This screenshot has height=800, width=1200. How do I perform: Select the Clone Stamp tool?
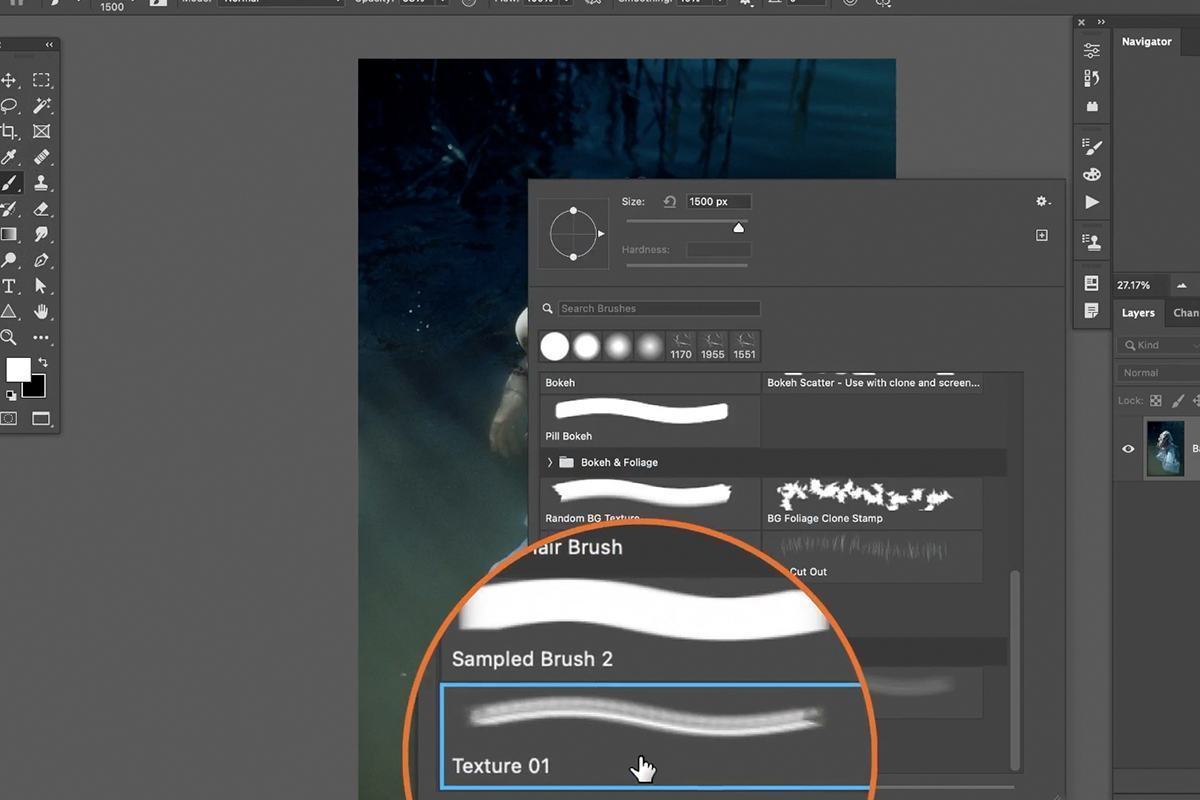click(x=41, y=184)
